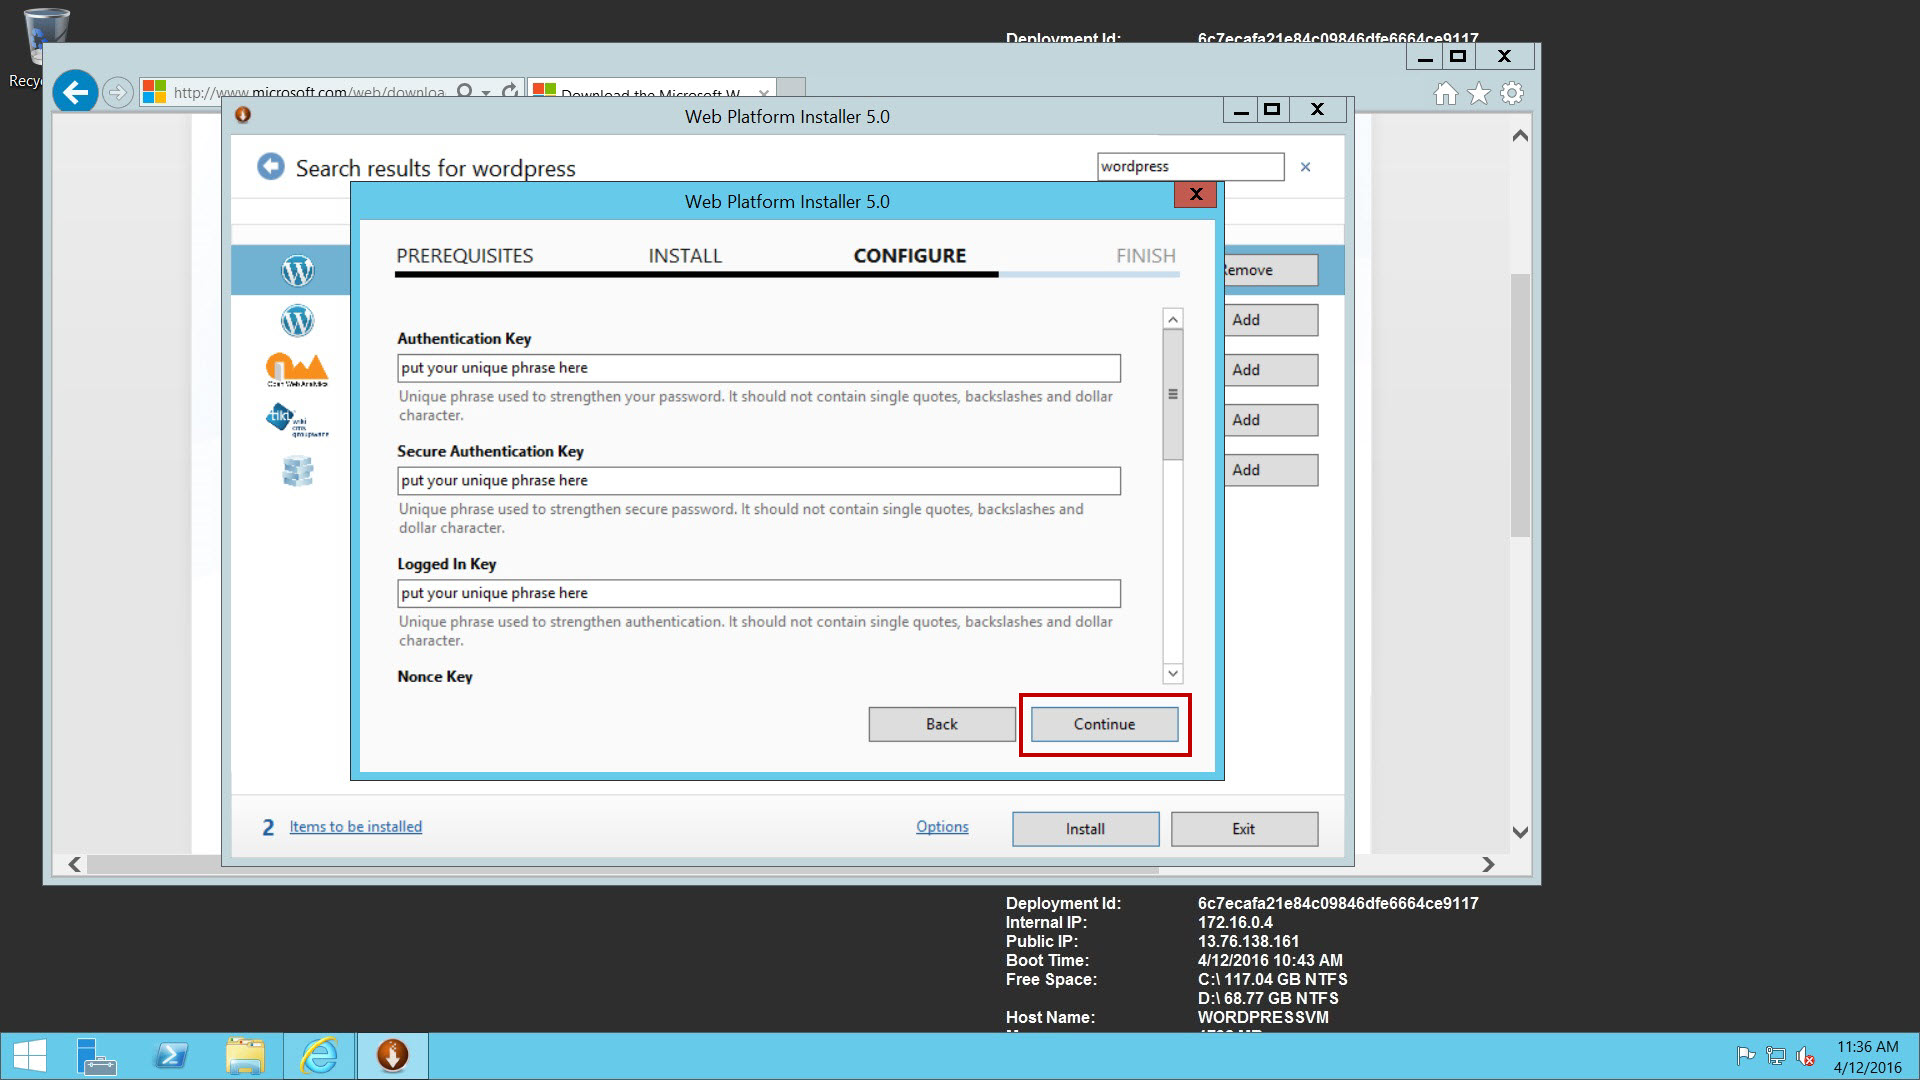Click the Internet Explorer forward arrow
The width and height of the screenshot is (1920, 1080).
point(118,93)
